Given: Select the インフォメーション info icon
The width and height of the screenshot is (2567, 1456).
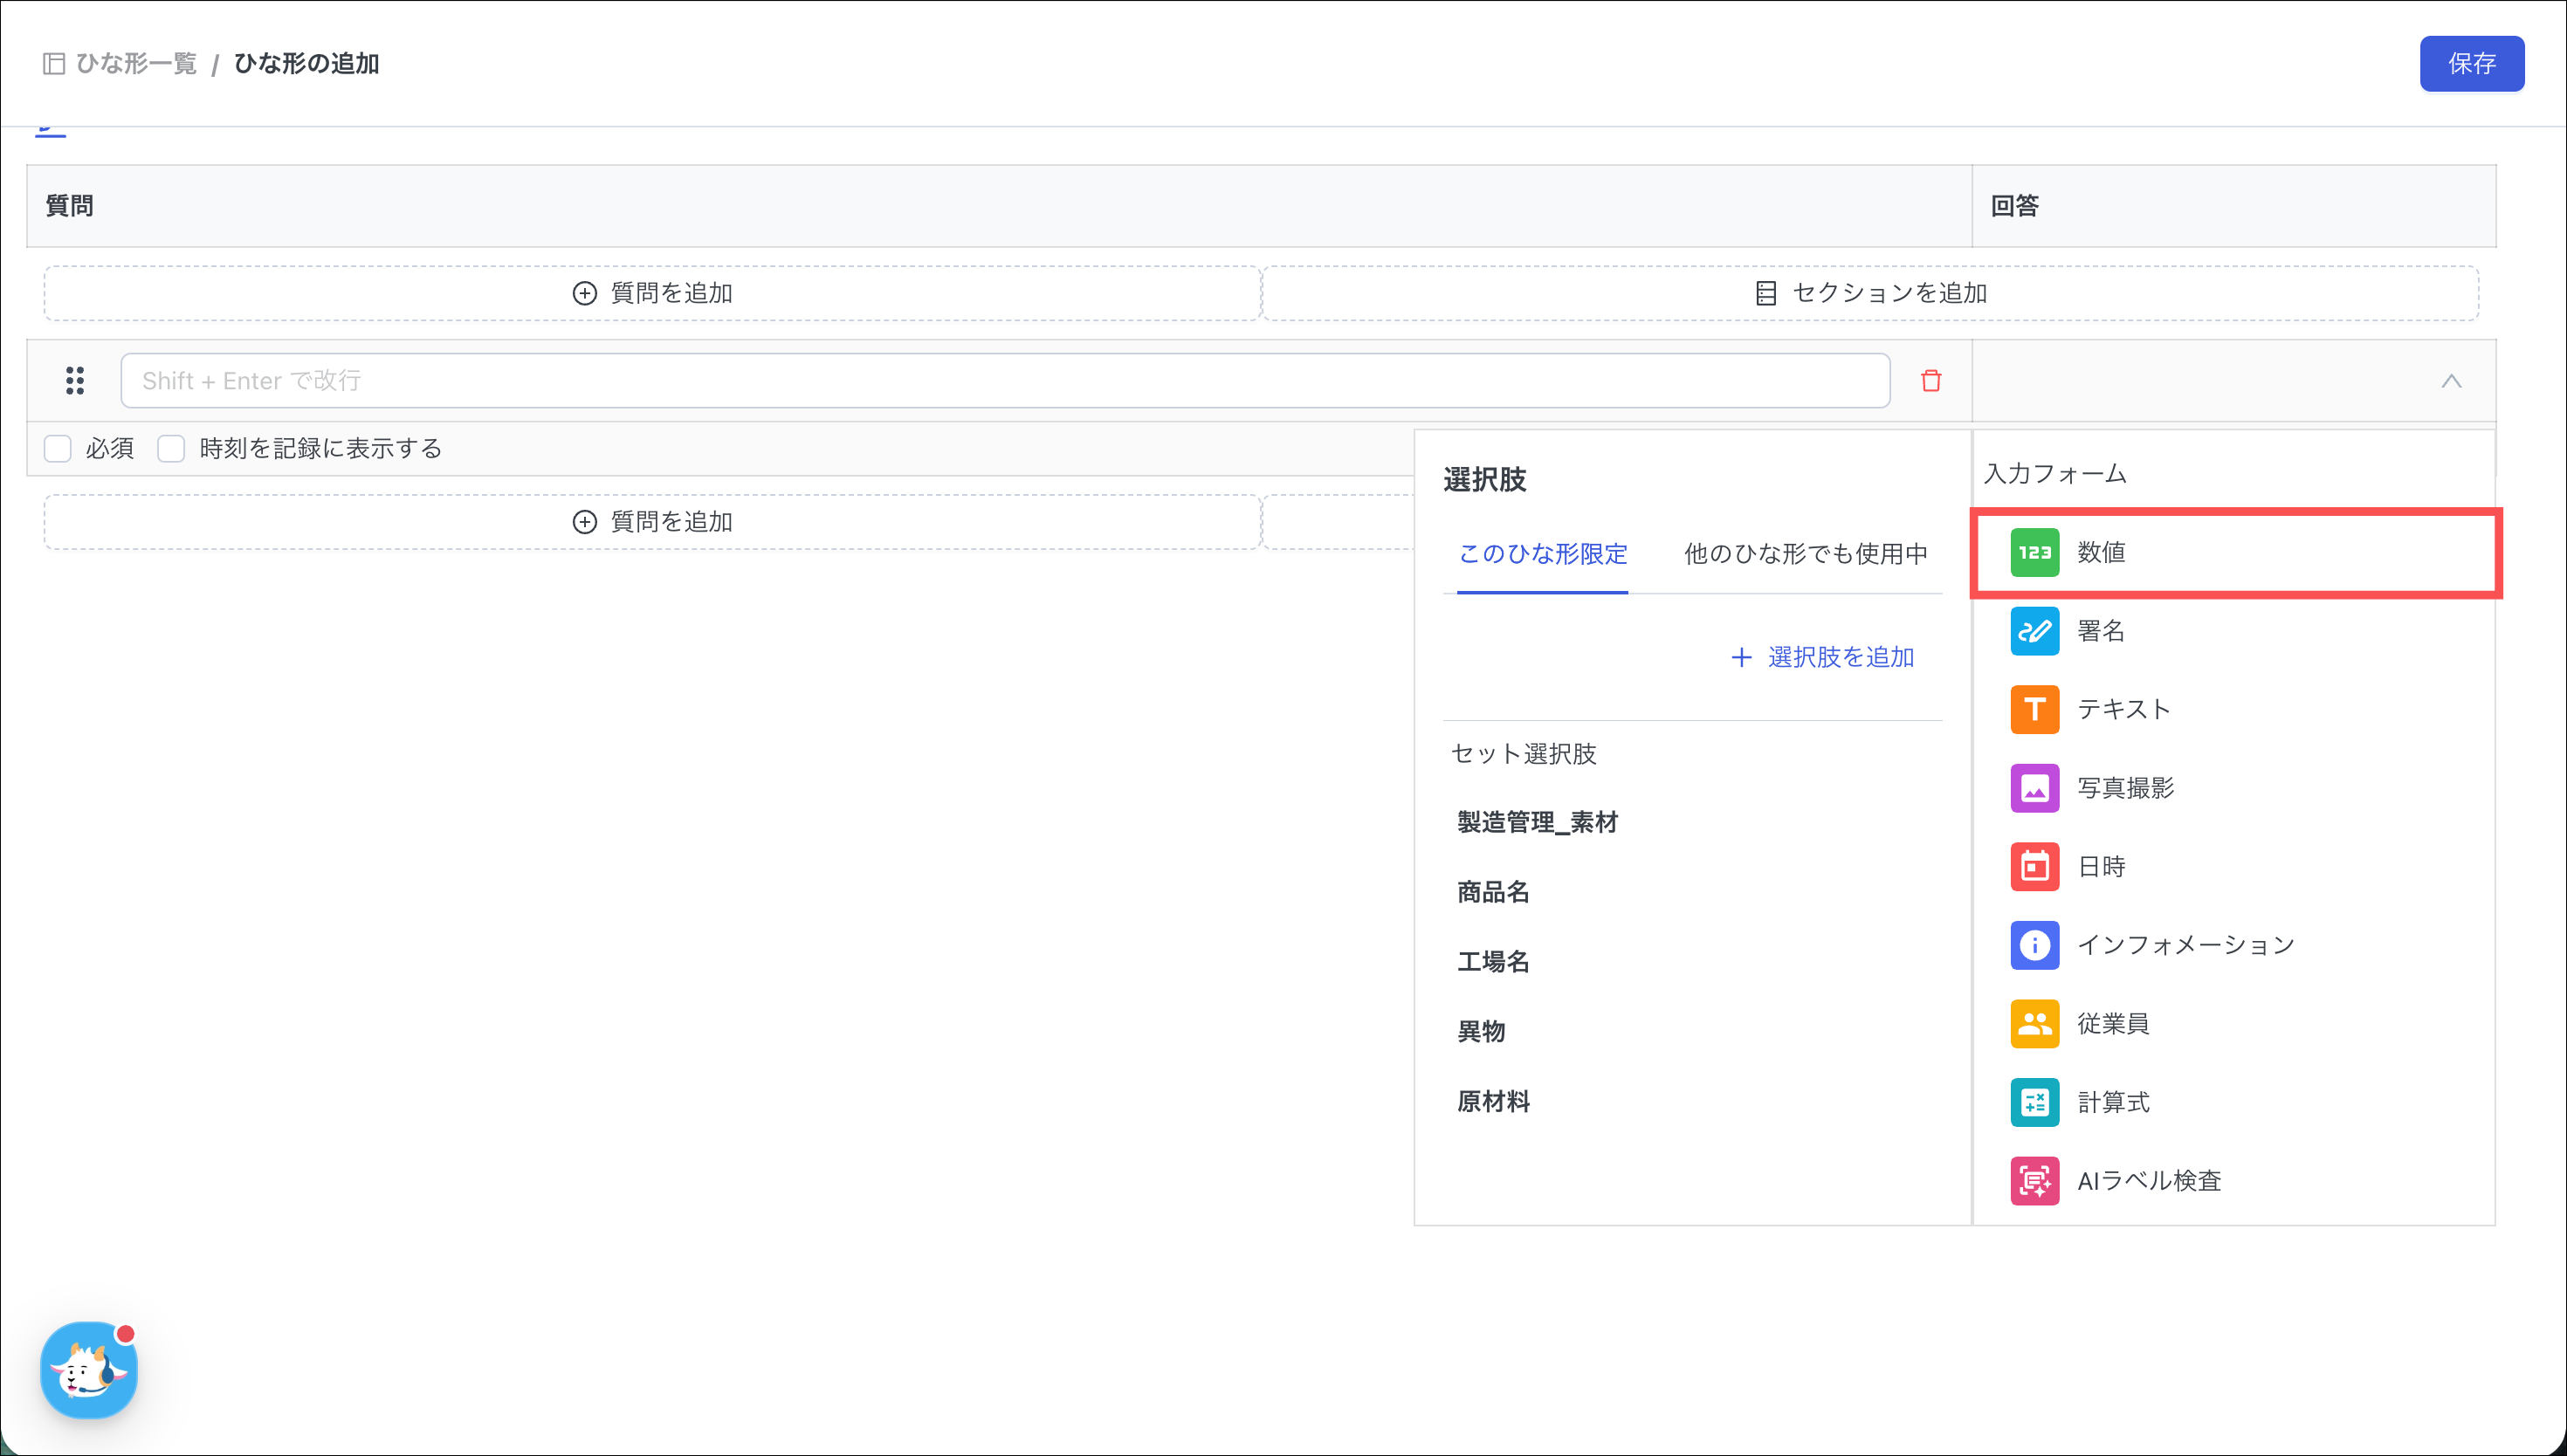Looking at the screenshot, I should point(2034,945).
